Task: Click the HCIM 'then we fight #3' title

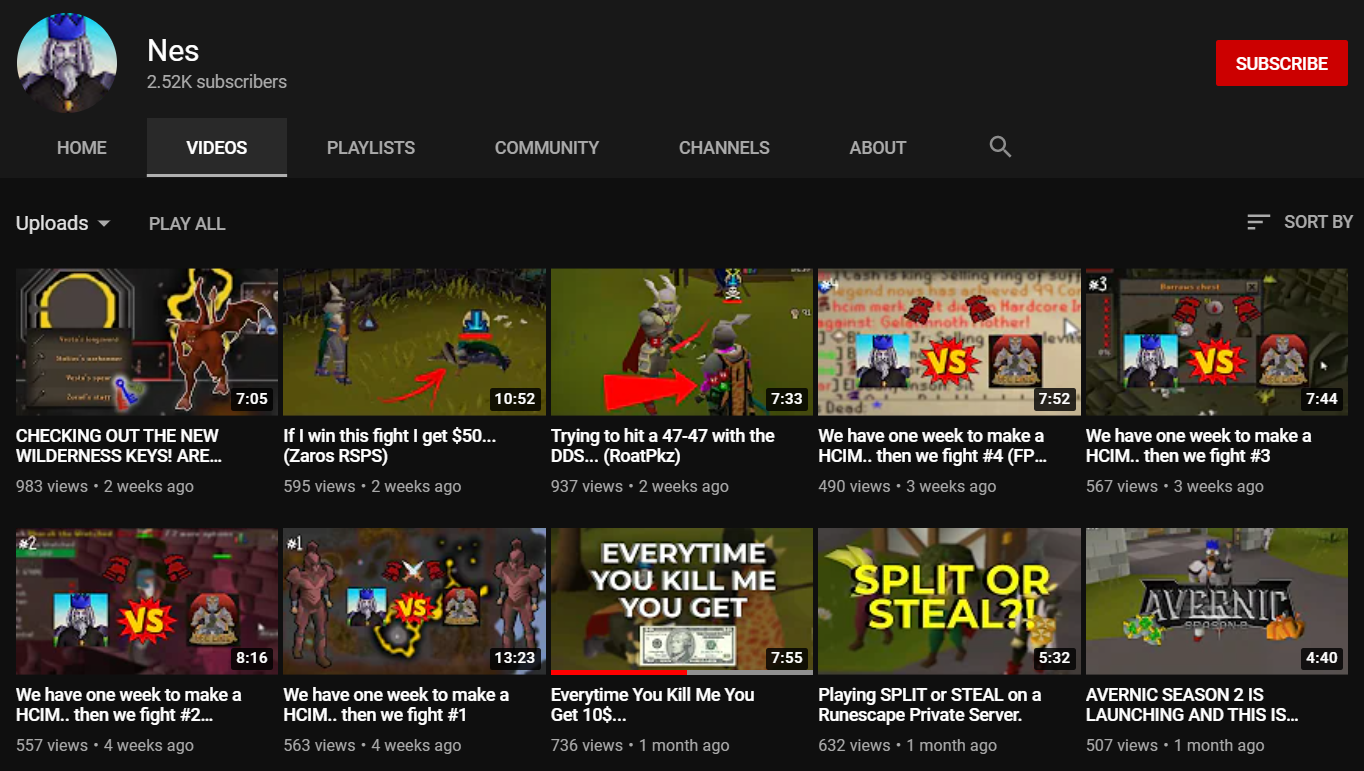Action: click(x=1199, y=446)
